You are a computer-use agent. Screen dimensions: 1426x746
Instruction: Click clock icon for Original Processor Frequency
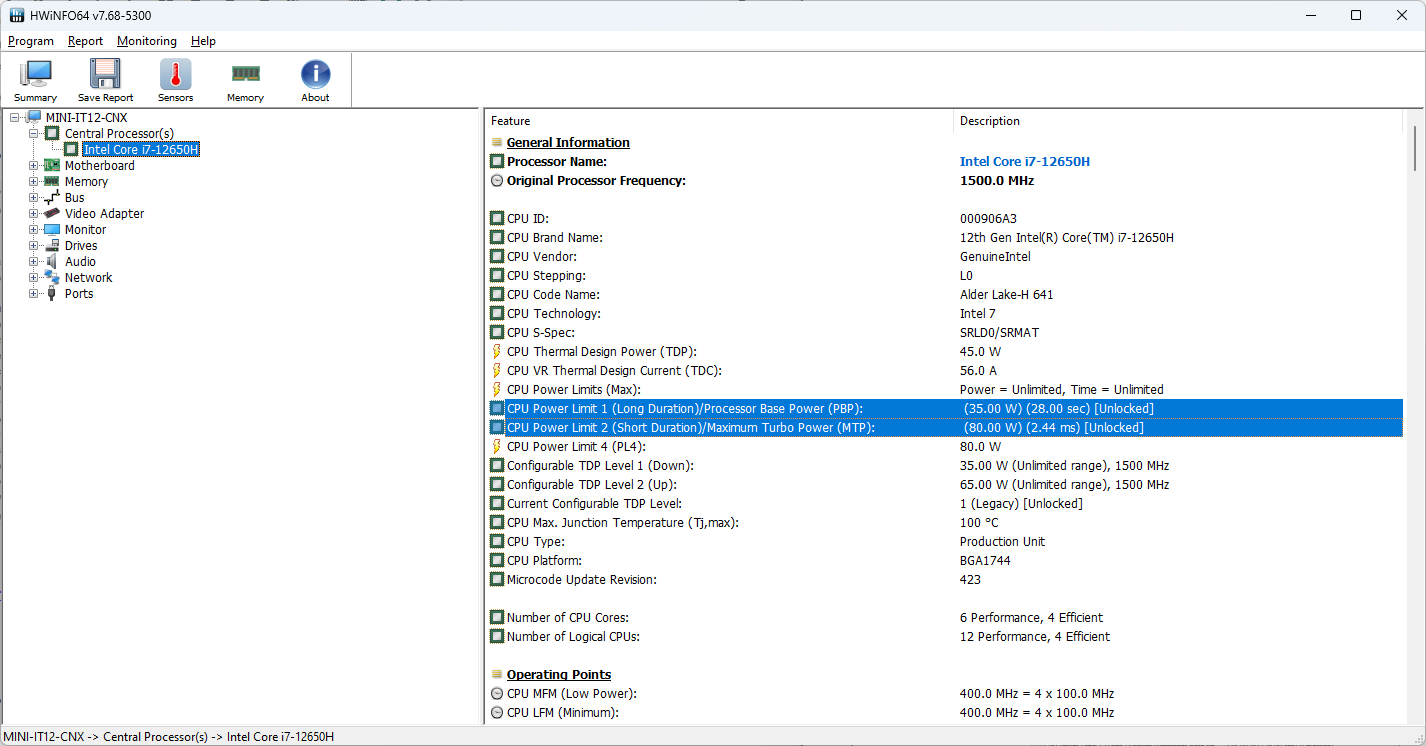pos(497,181)
